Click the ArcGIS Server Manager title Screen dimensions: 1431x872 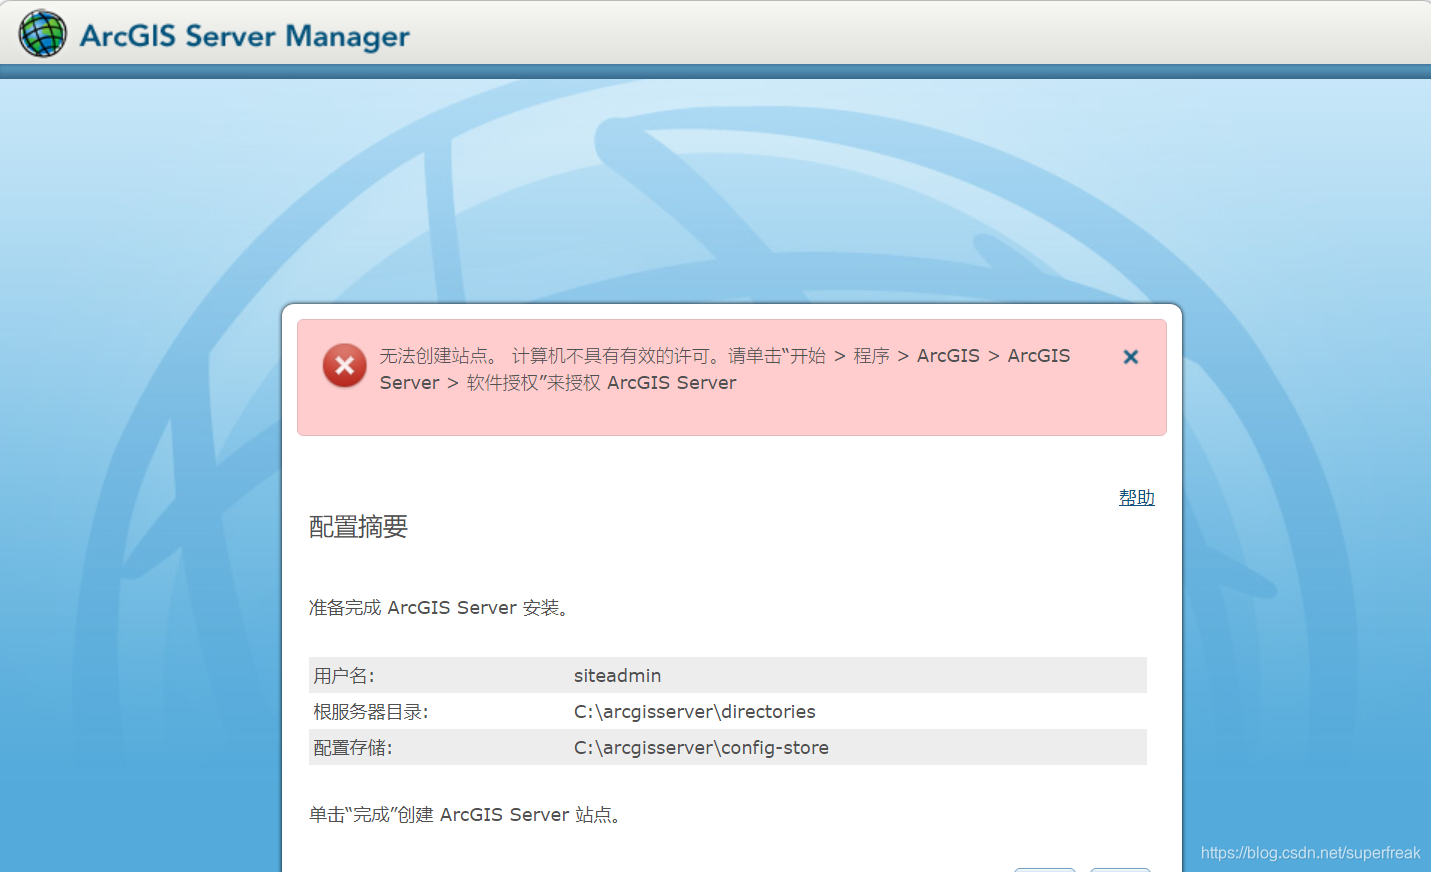(245, 36)
